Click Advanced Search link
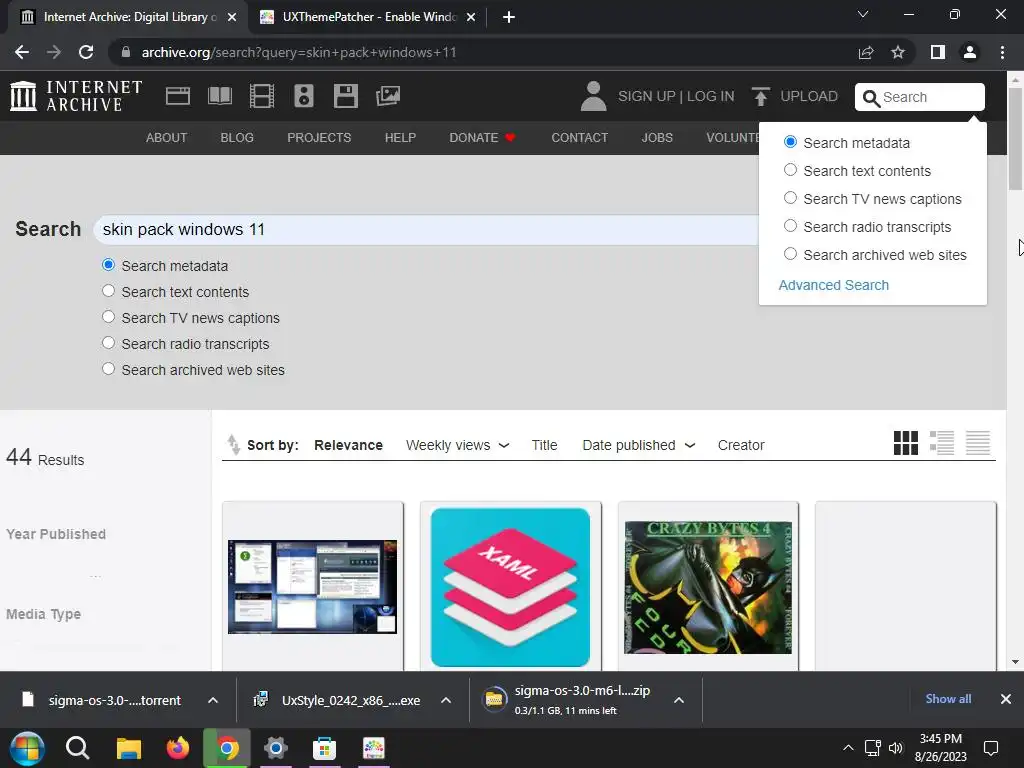1024x768 pixels. [833, 285]
